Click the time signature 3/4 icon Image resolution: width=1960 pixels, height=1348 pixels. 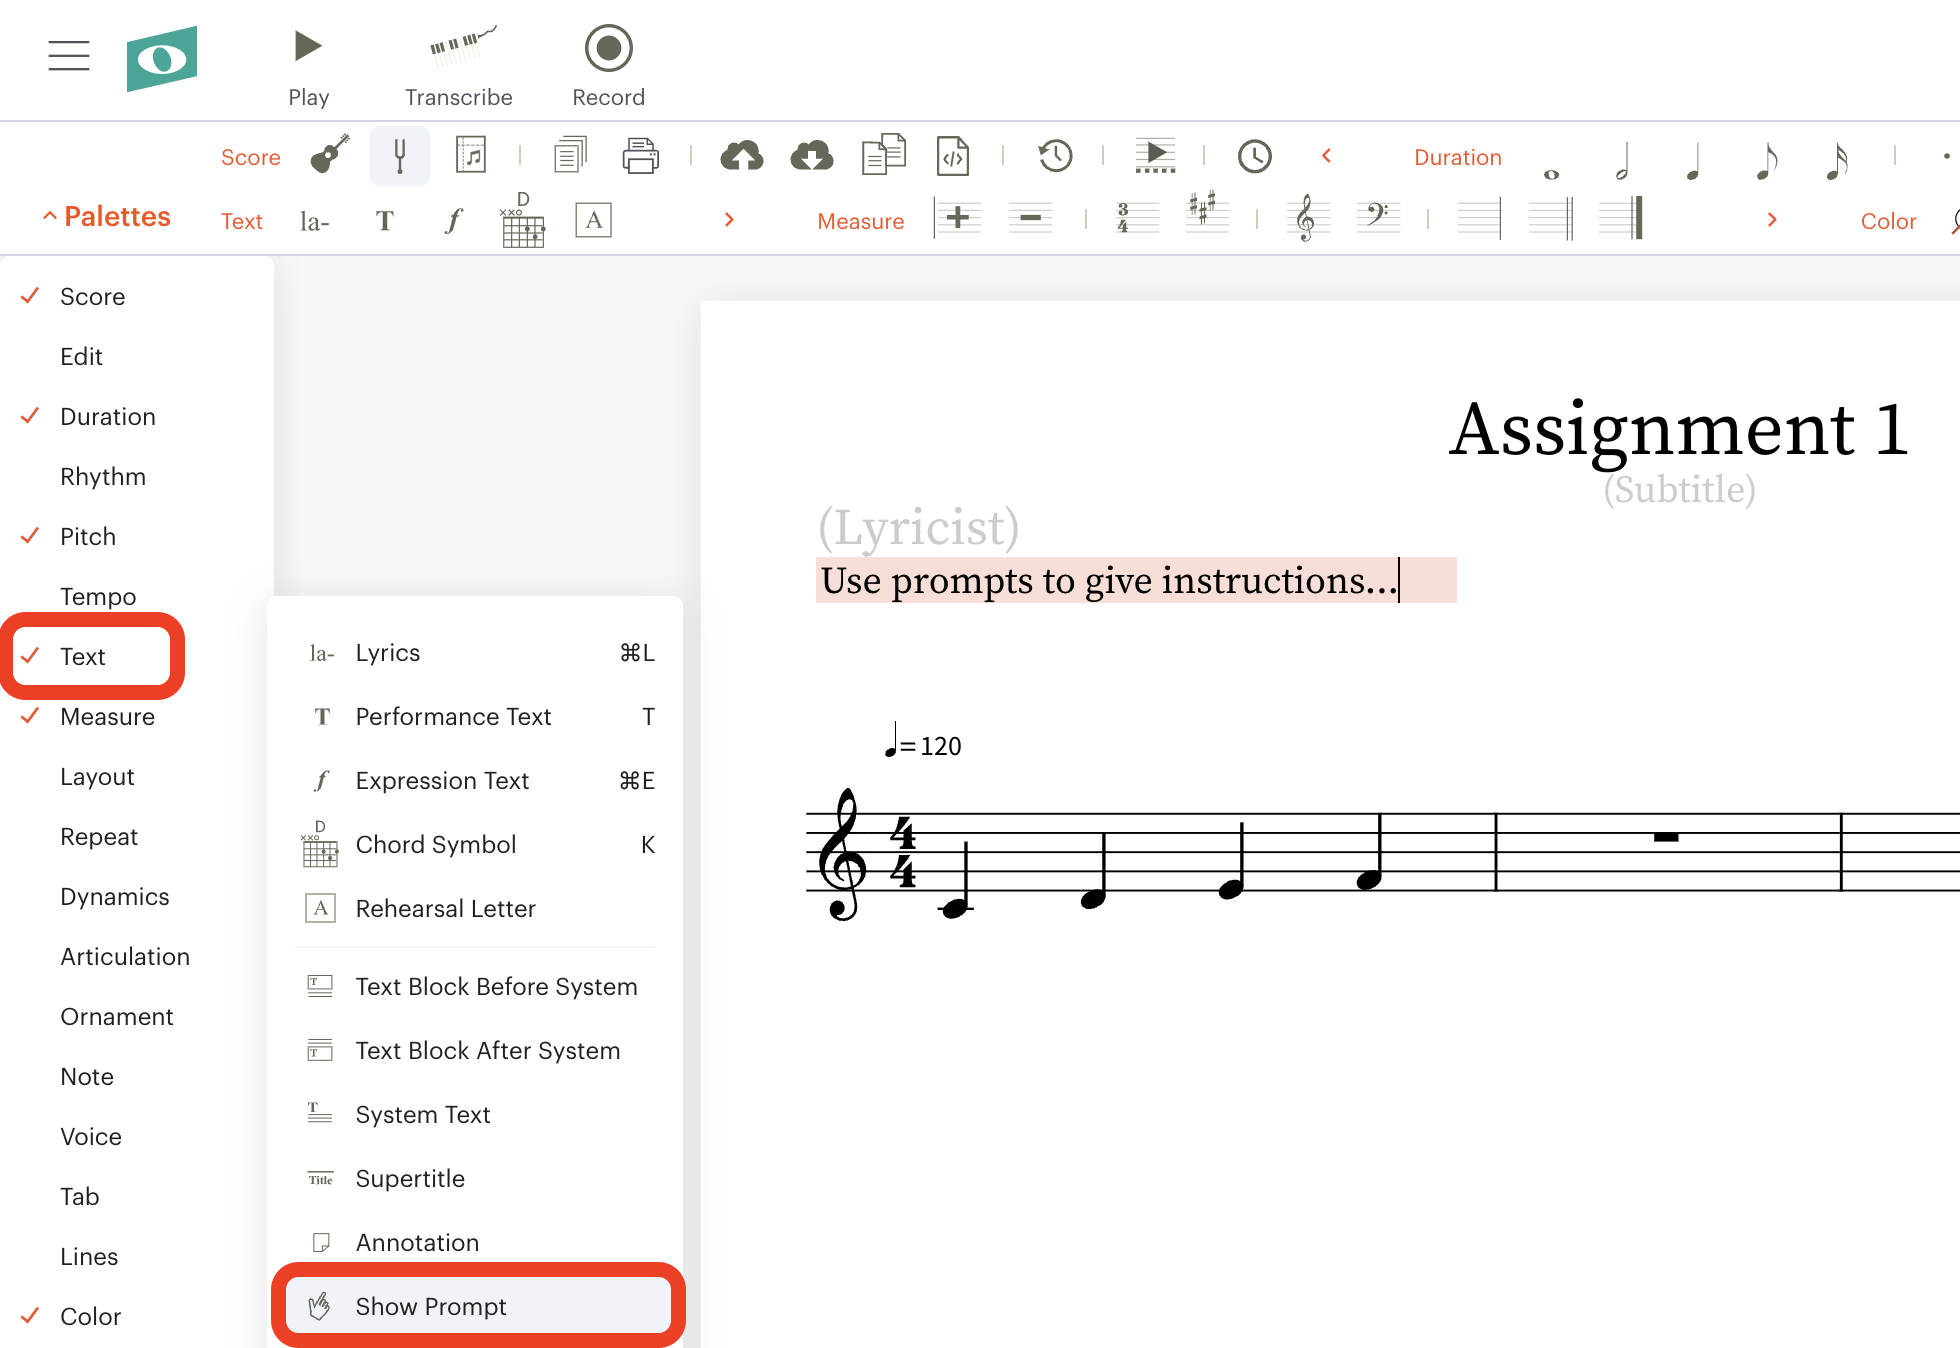(1137, 217)
